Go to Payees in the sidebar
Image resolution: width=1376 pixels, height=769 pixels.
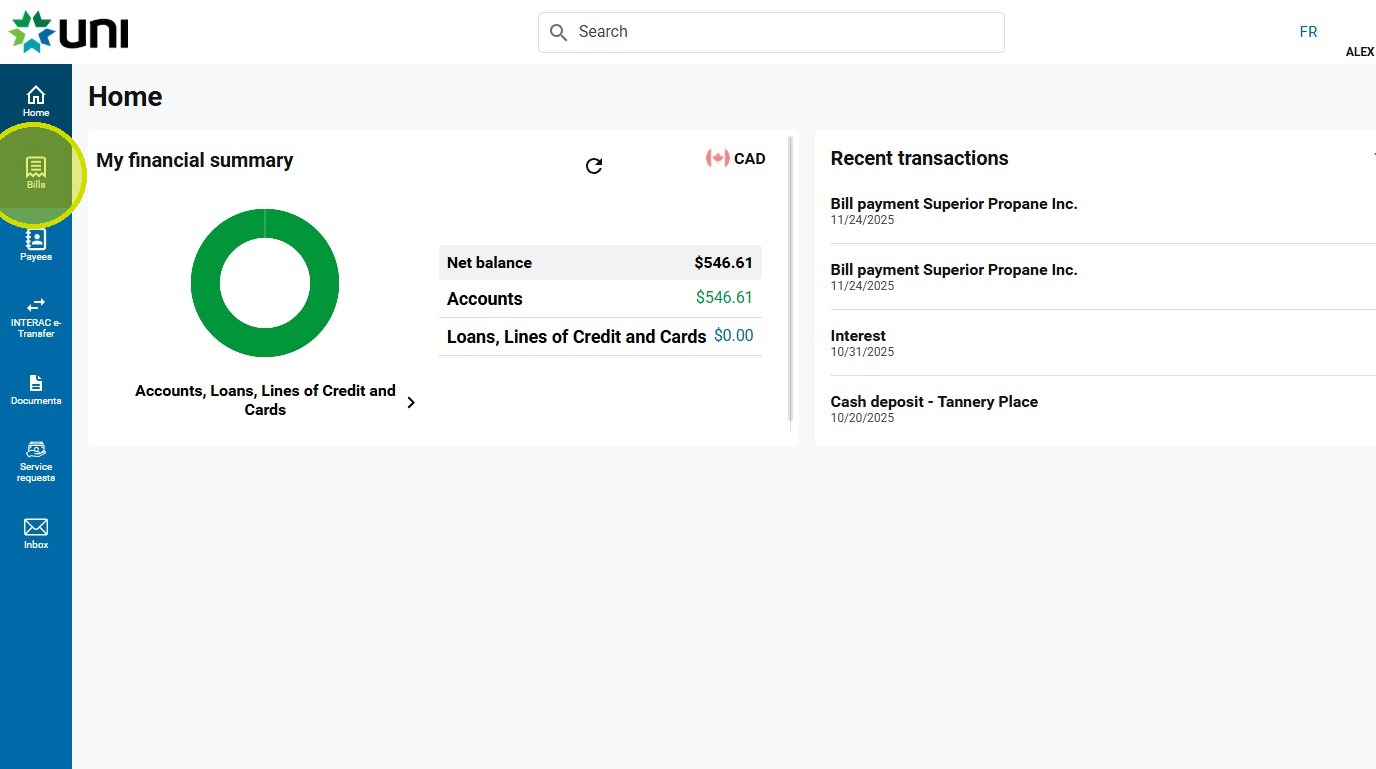coord(36,245)
